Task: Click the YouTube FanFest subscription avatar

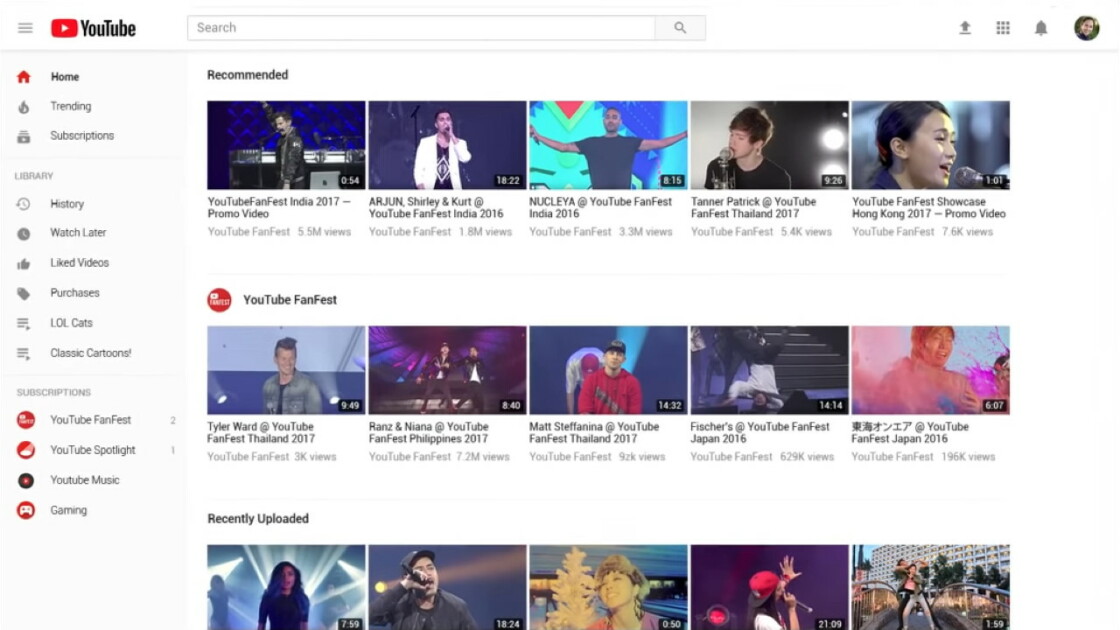Action: coord(26,420)
